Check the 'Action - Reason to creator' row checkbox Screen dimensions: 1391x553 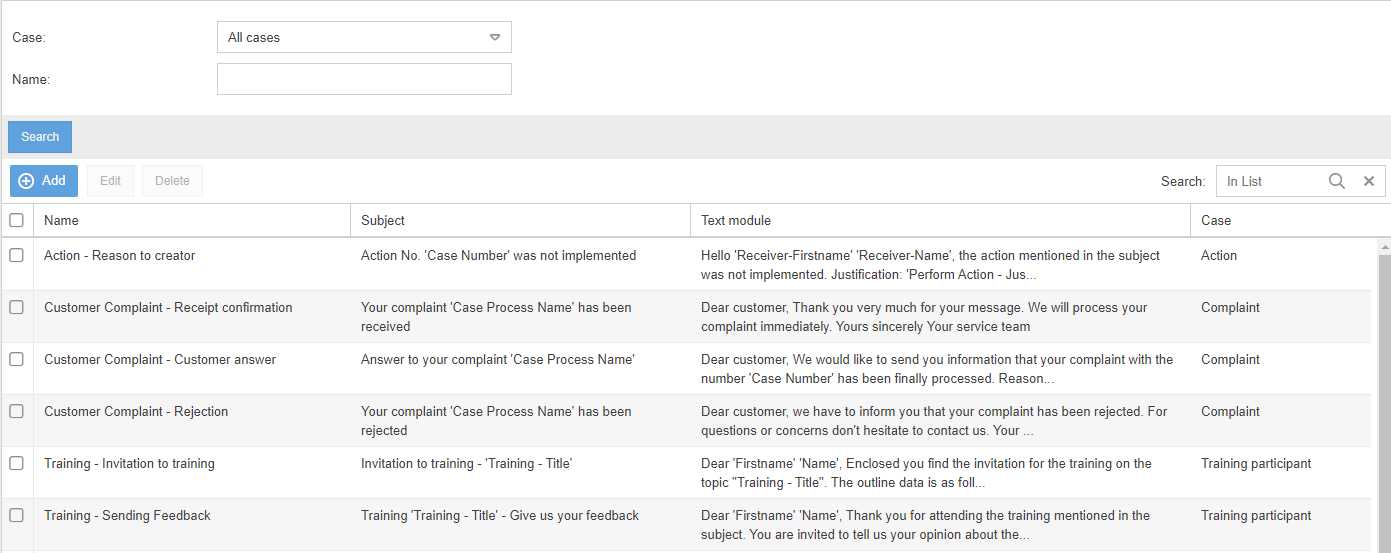pos(17,255)
